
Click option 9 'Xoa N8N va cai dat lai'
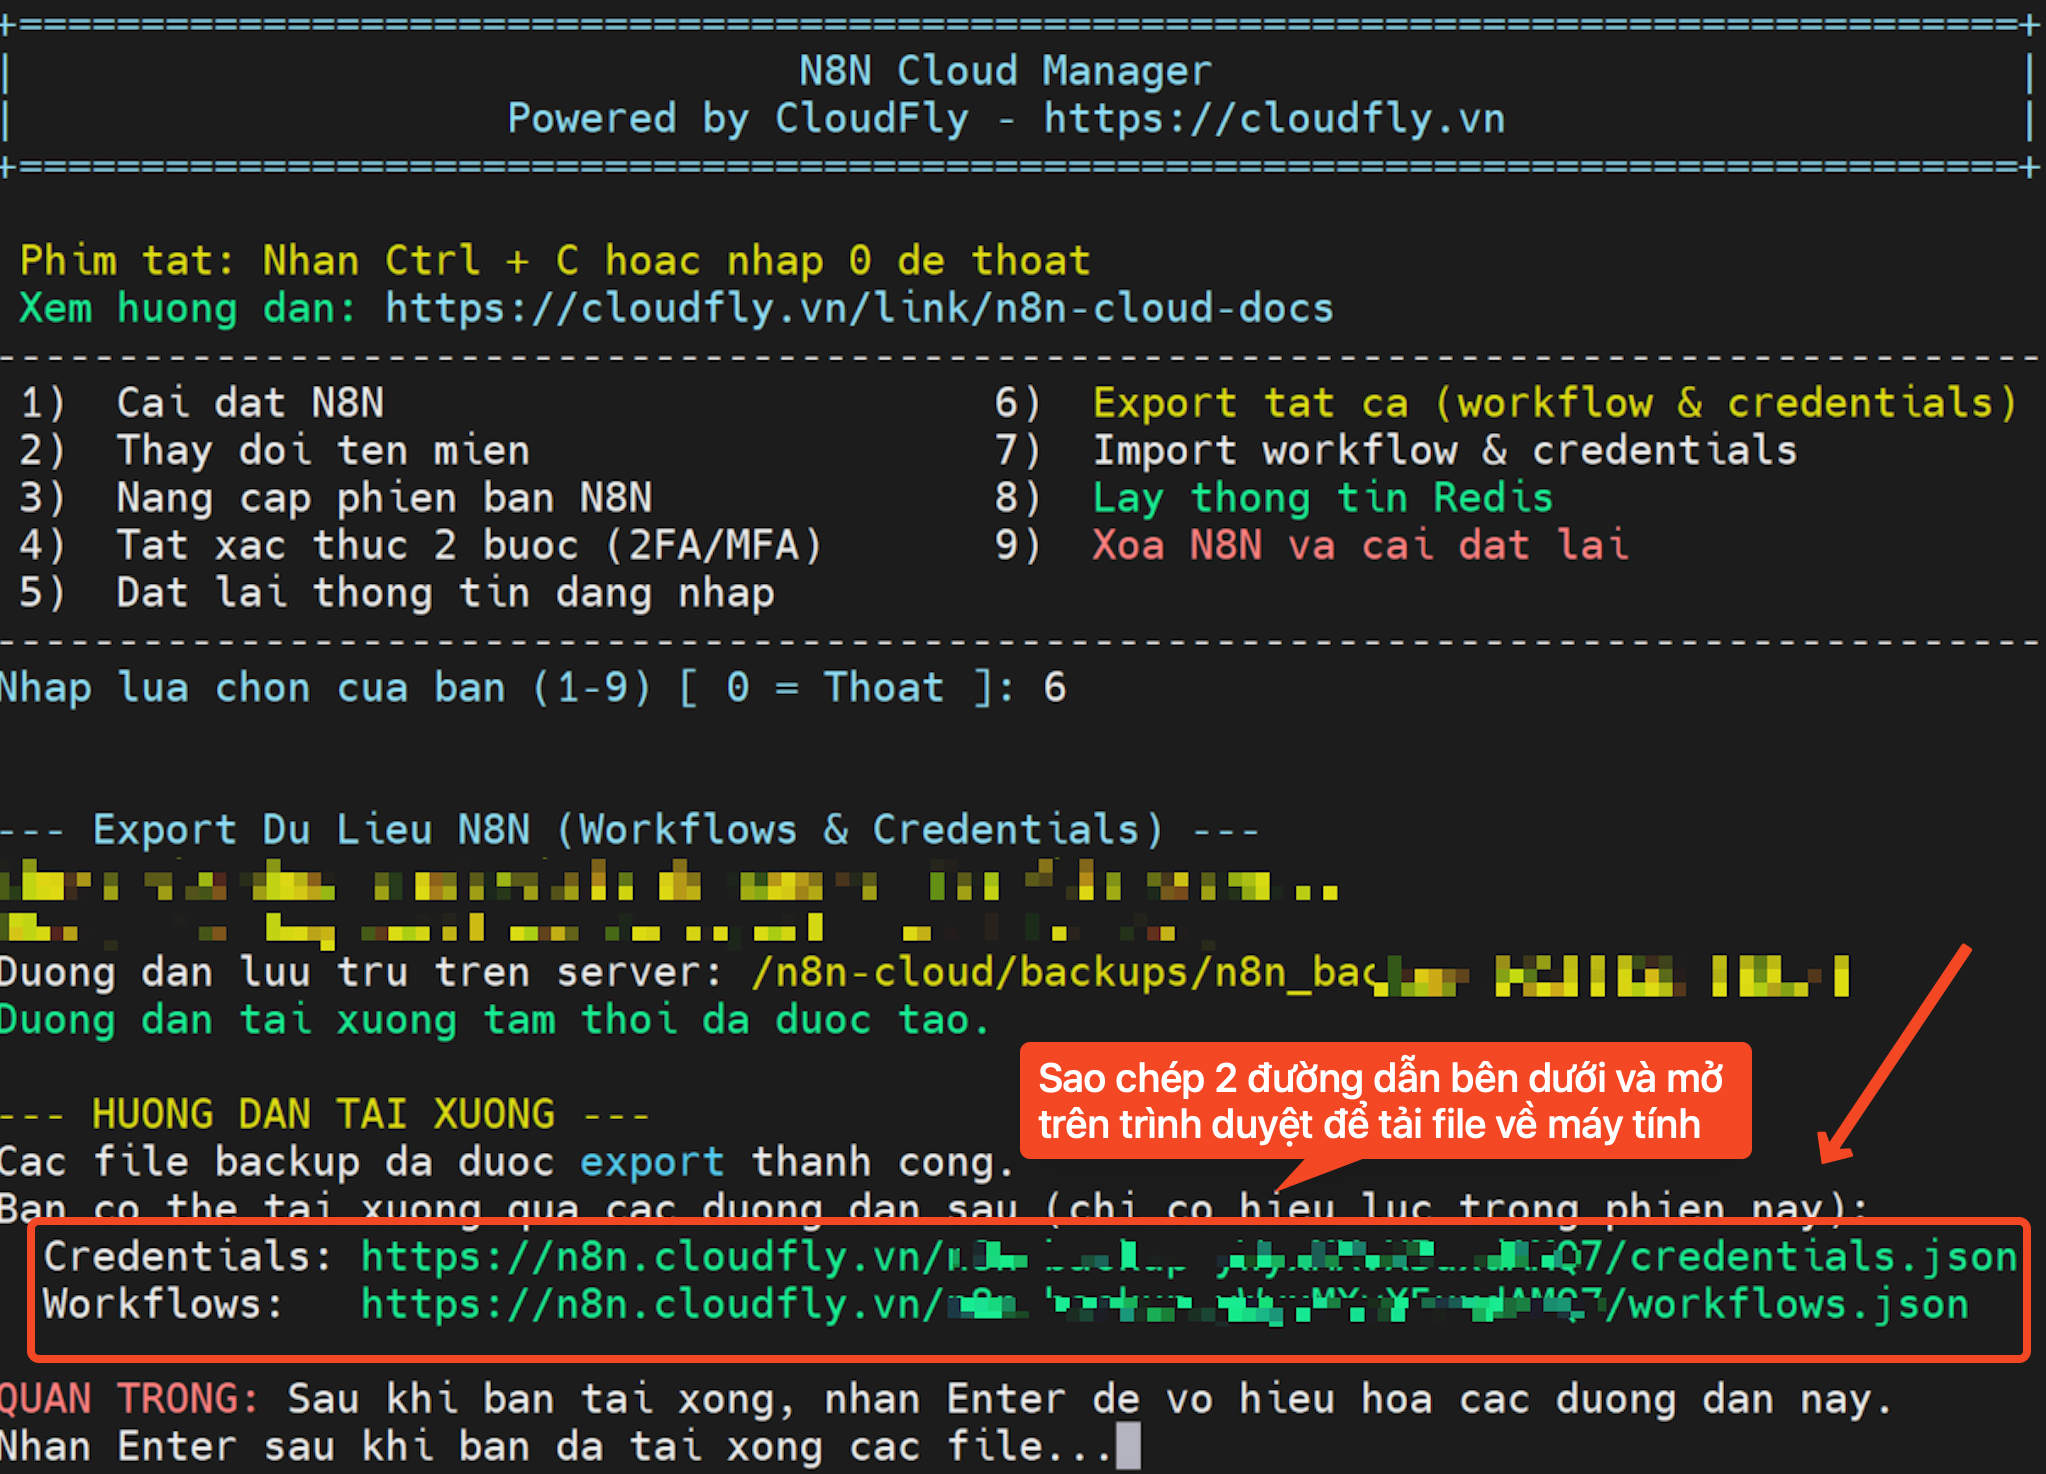(1361, 545)
